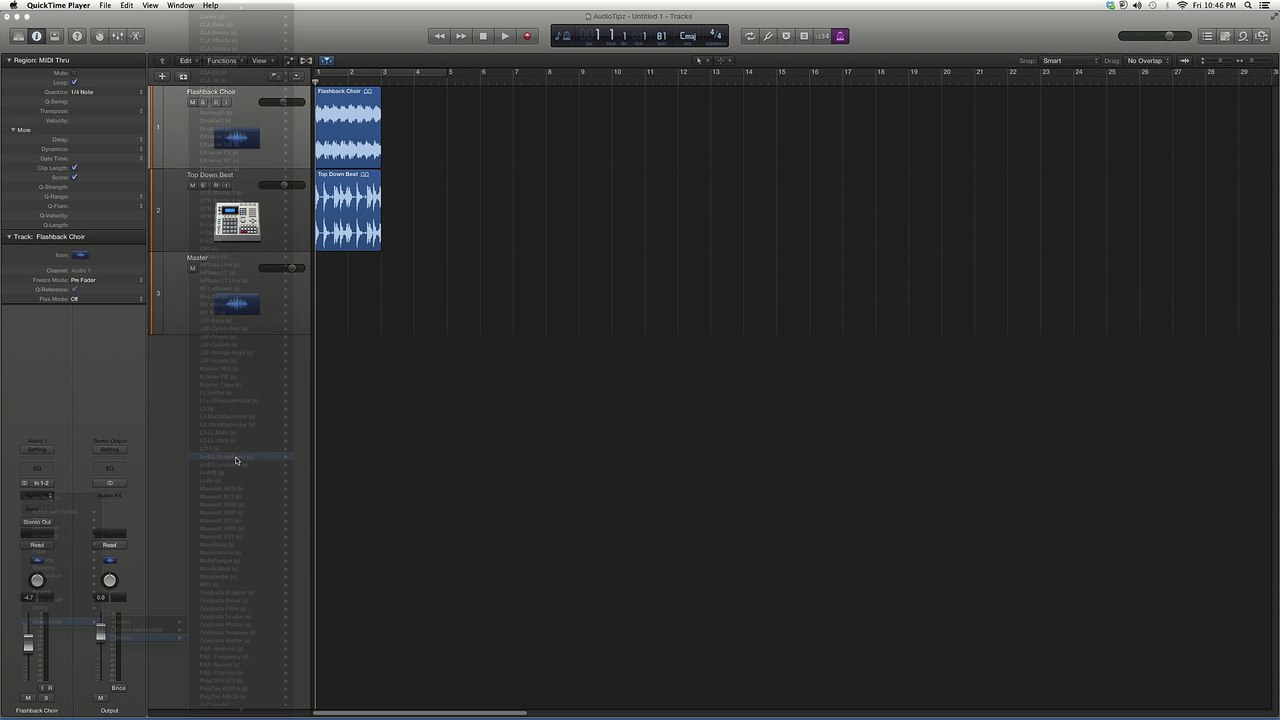Screen dimensions: 1280x720
Task: Toggle the Score checkbox
Action: coord(74,177)
